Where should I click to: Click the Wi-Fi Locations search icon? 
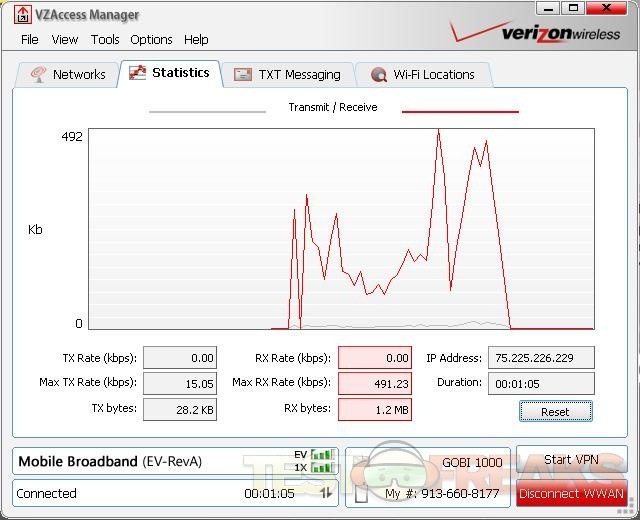pos(379,75)
